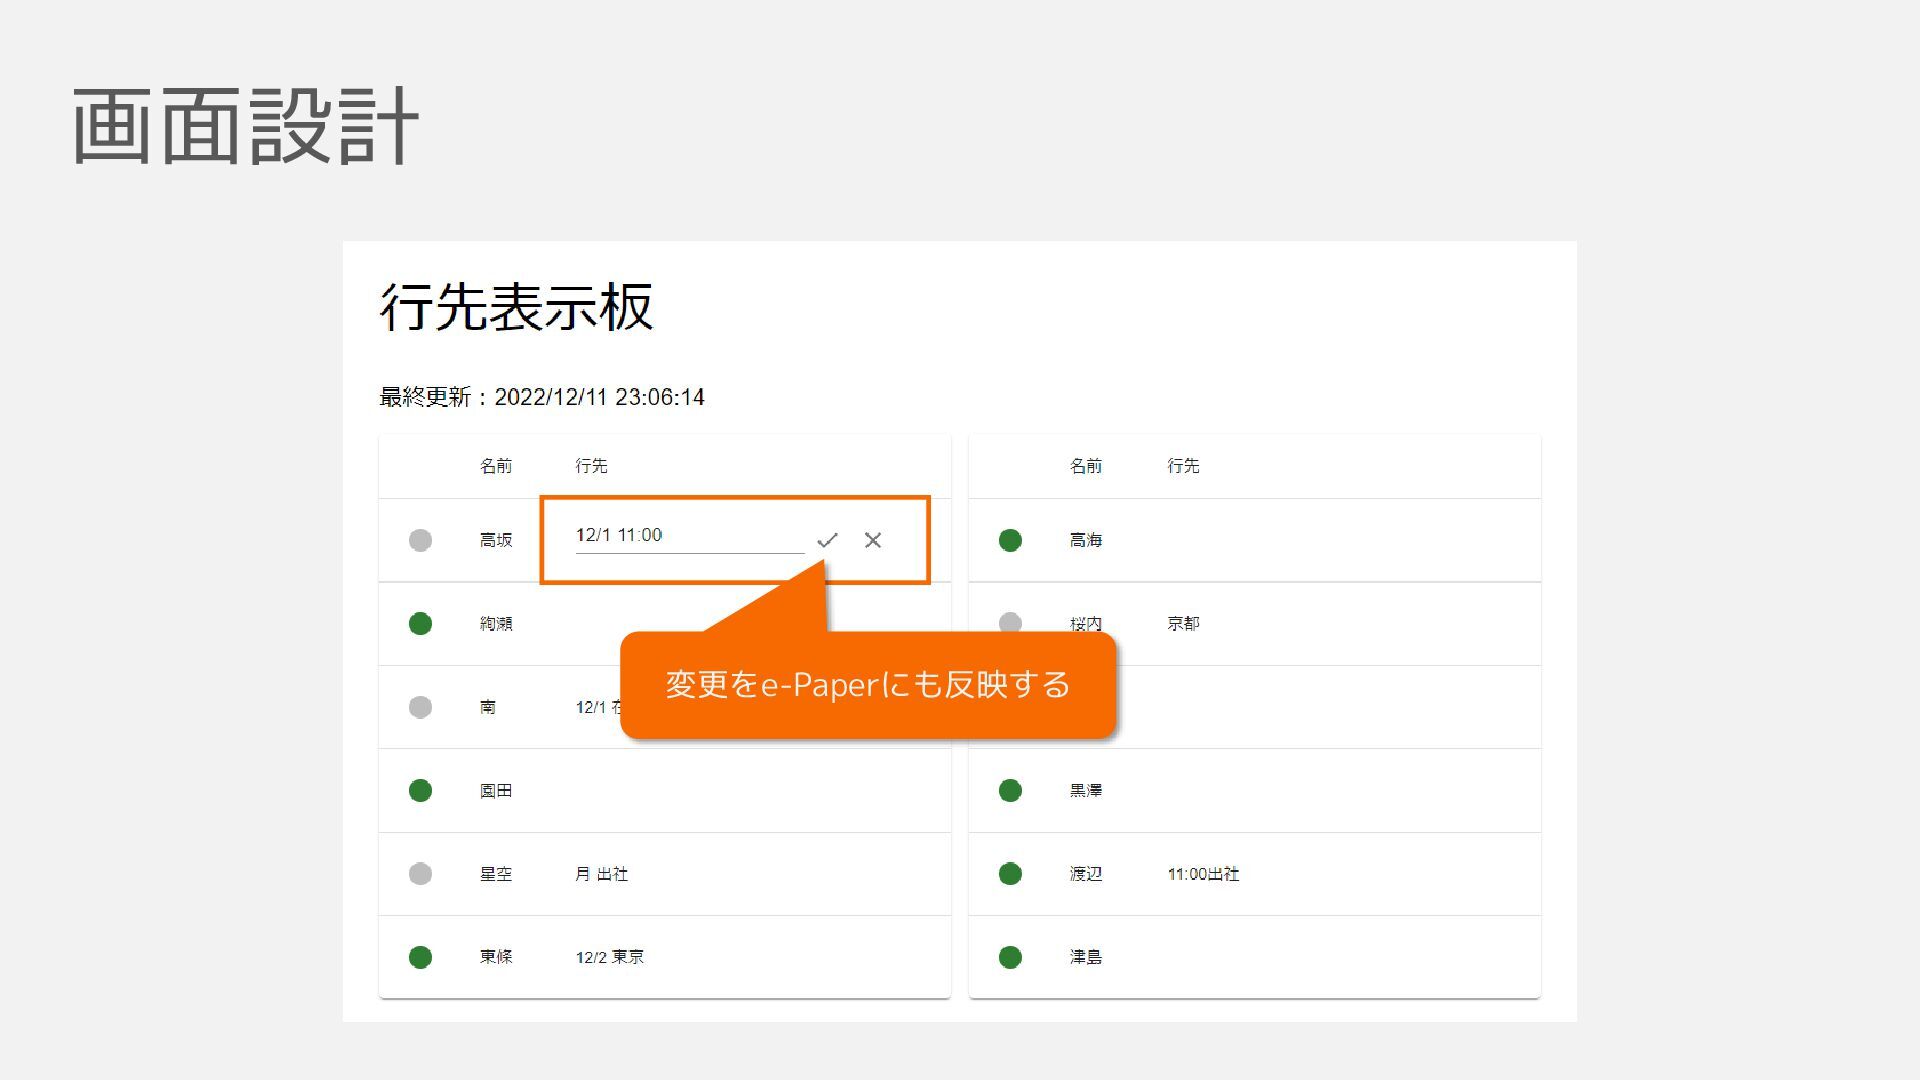This screenshot has width=1920, height=1080.
Task: Toggle 渡辺's green status dot
Action: coord(1010,874)
